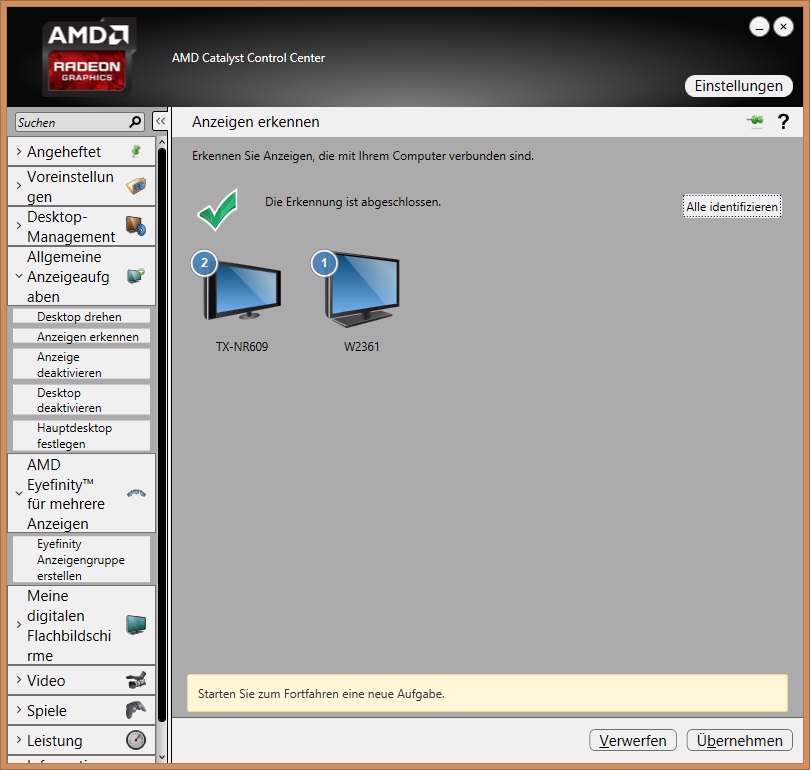
Task: Click Alle identifizieren button
Action: (732, 206)
